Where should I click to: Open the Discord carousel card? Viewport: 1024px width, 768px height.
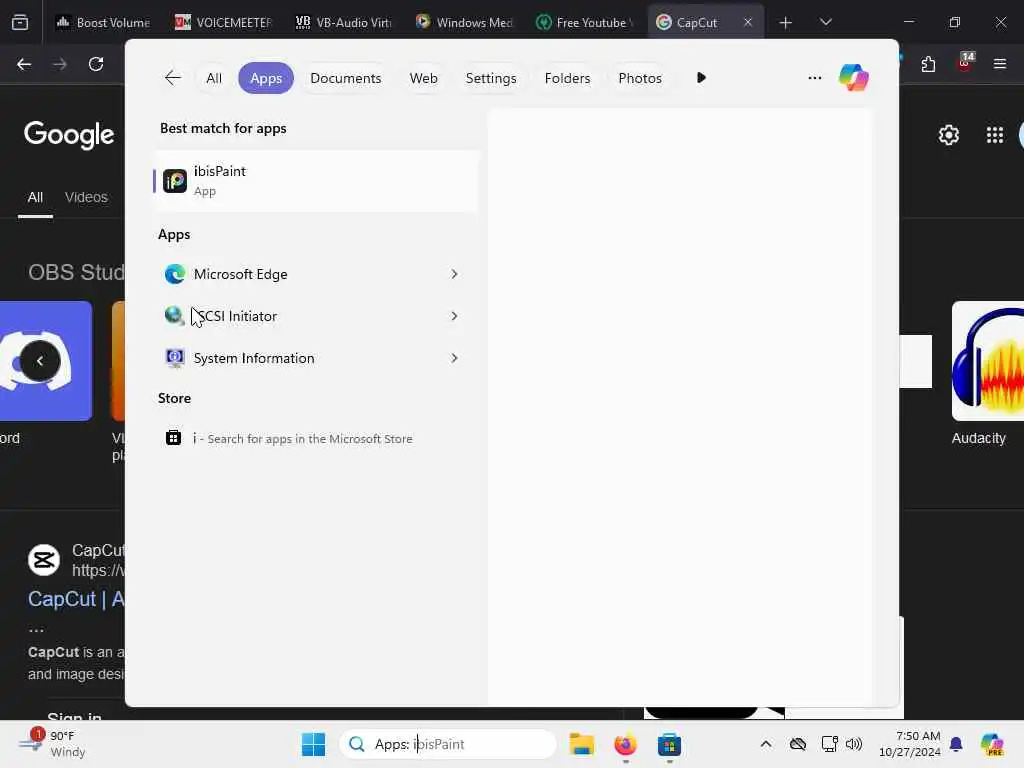(x=46, y=373)
